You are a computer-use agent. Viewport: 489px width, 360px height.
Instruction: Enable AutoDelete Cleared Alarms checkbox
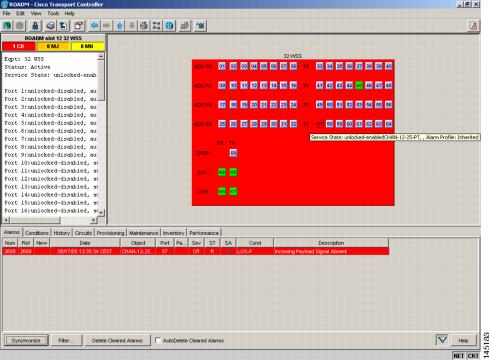(158, 340)
